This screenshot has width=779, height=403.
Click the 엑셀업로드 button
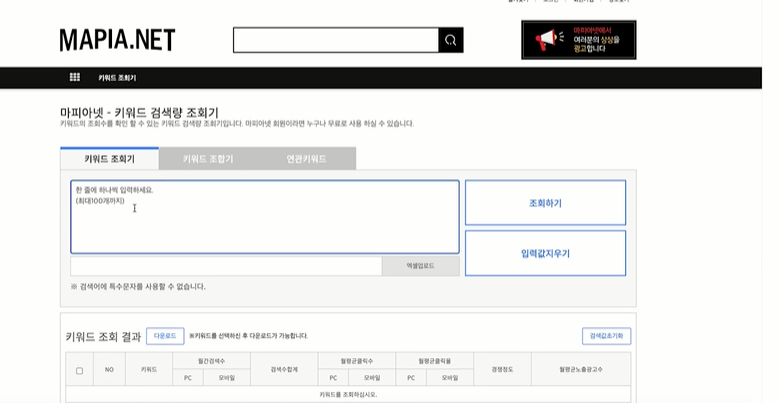click(420, 266)
